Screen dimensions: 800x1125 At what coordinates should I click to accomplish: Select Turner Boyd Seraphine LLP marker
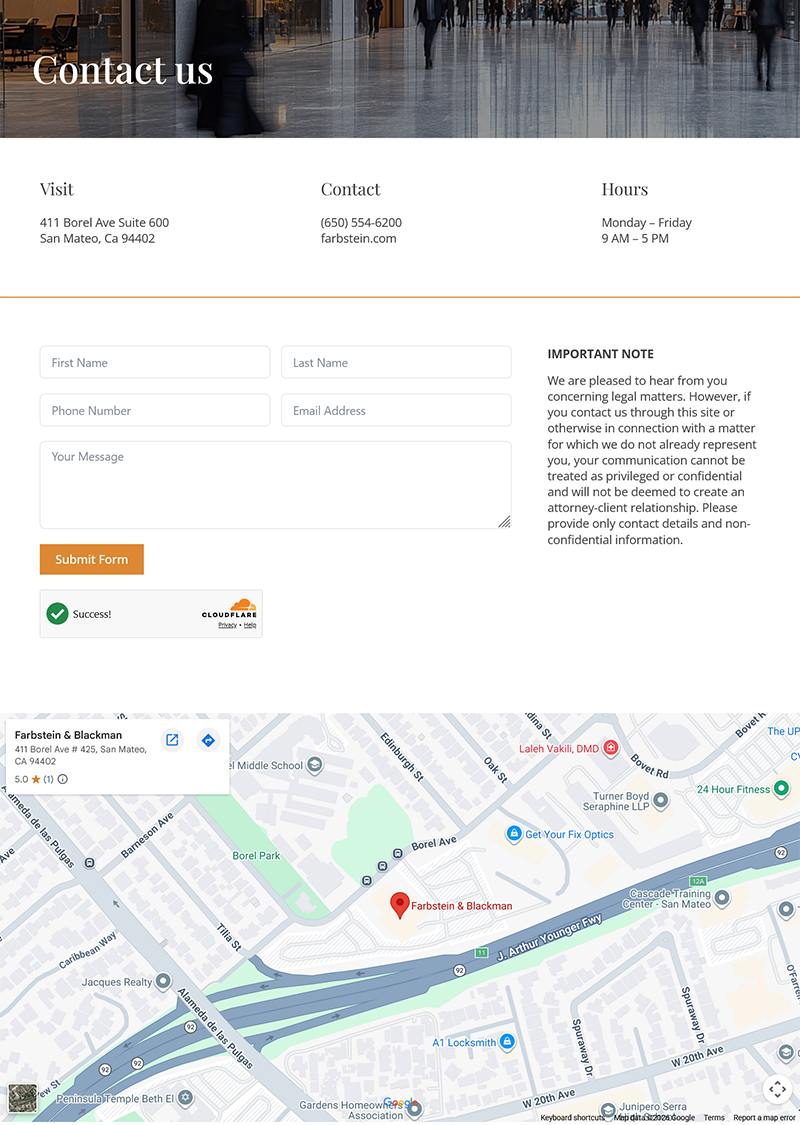661,799
